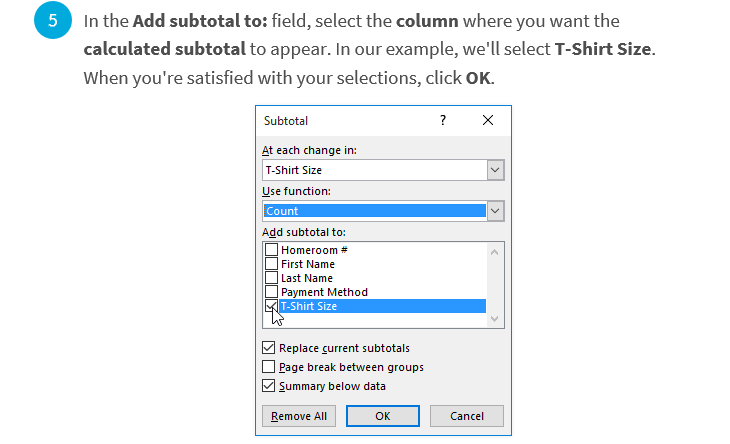The height and width of the screenshot is (444, 730).
Task: Check the First Name checkbox
Action: tap(271, 264)
